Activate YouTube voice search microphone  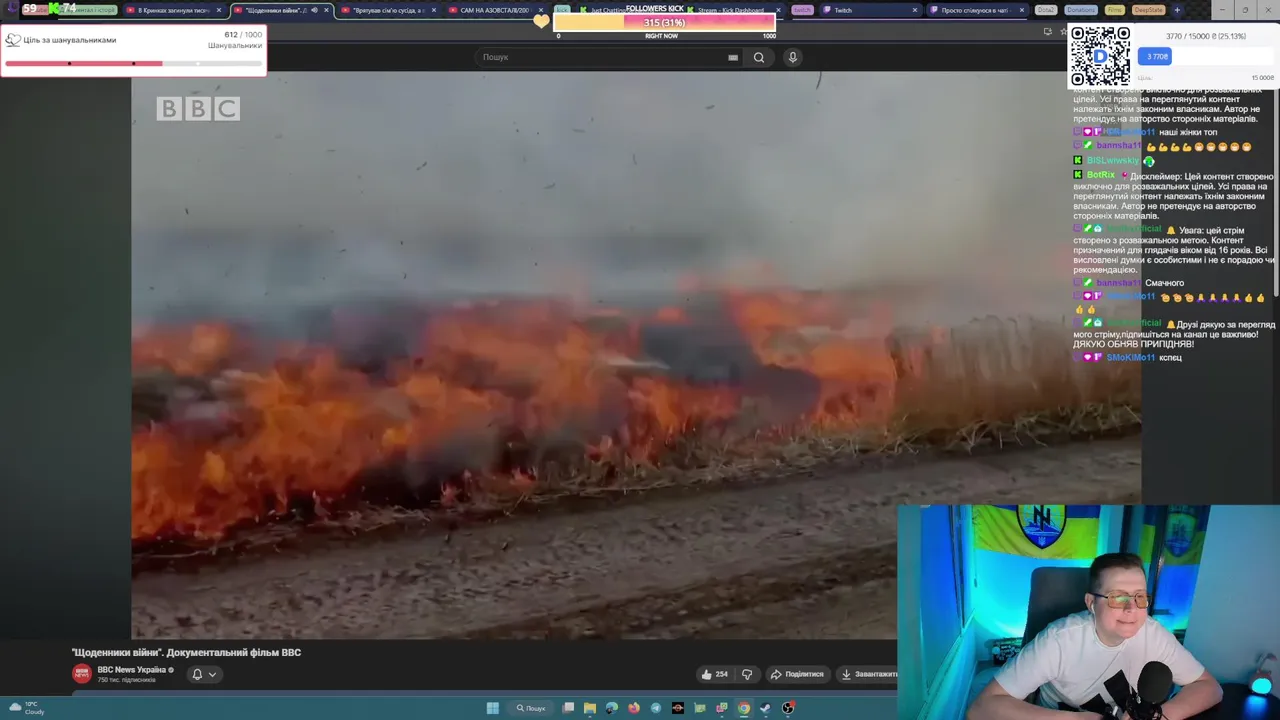pyautogui.click(x=792, y=57)
